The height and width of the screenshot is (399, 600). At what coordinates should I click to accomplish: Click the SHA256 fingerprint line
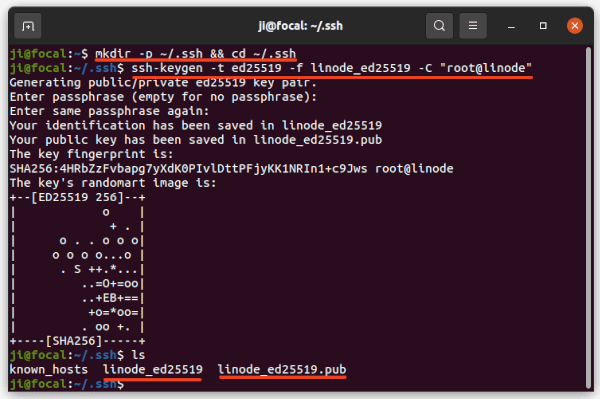tap(231, 169)
